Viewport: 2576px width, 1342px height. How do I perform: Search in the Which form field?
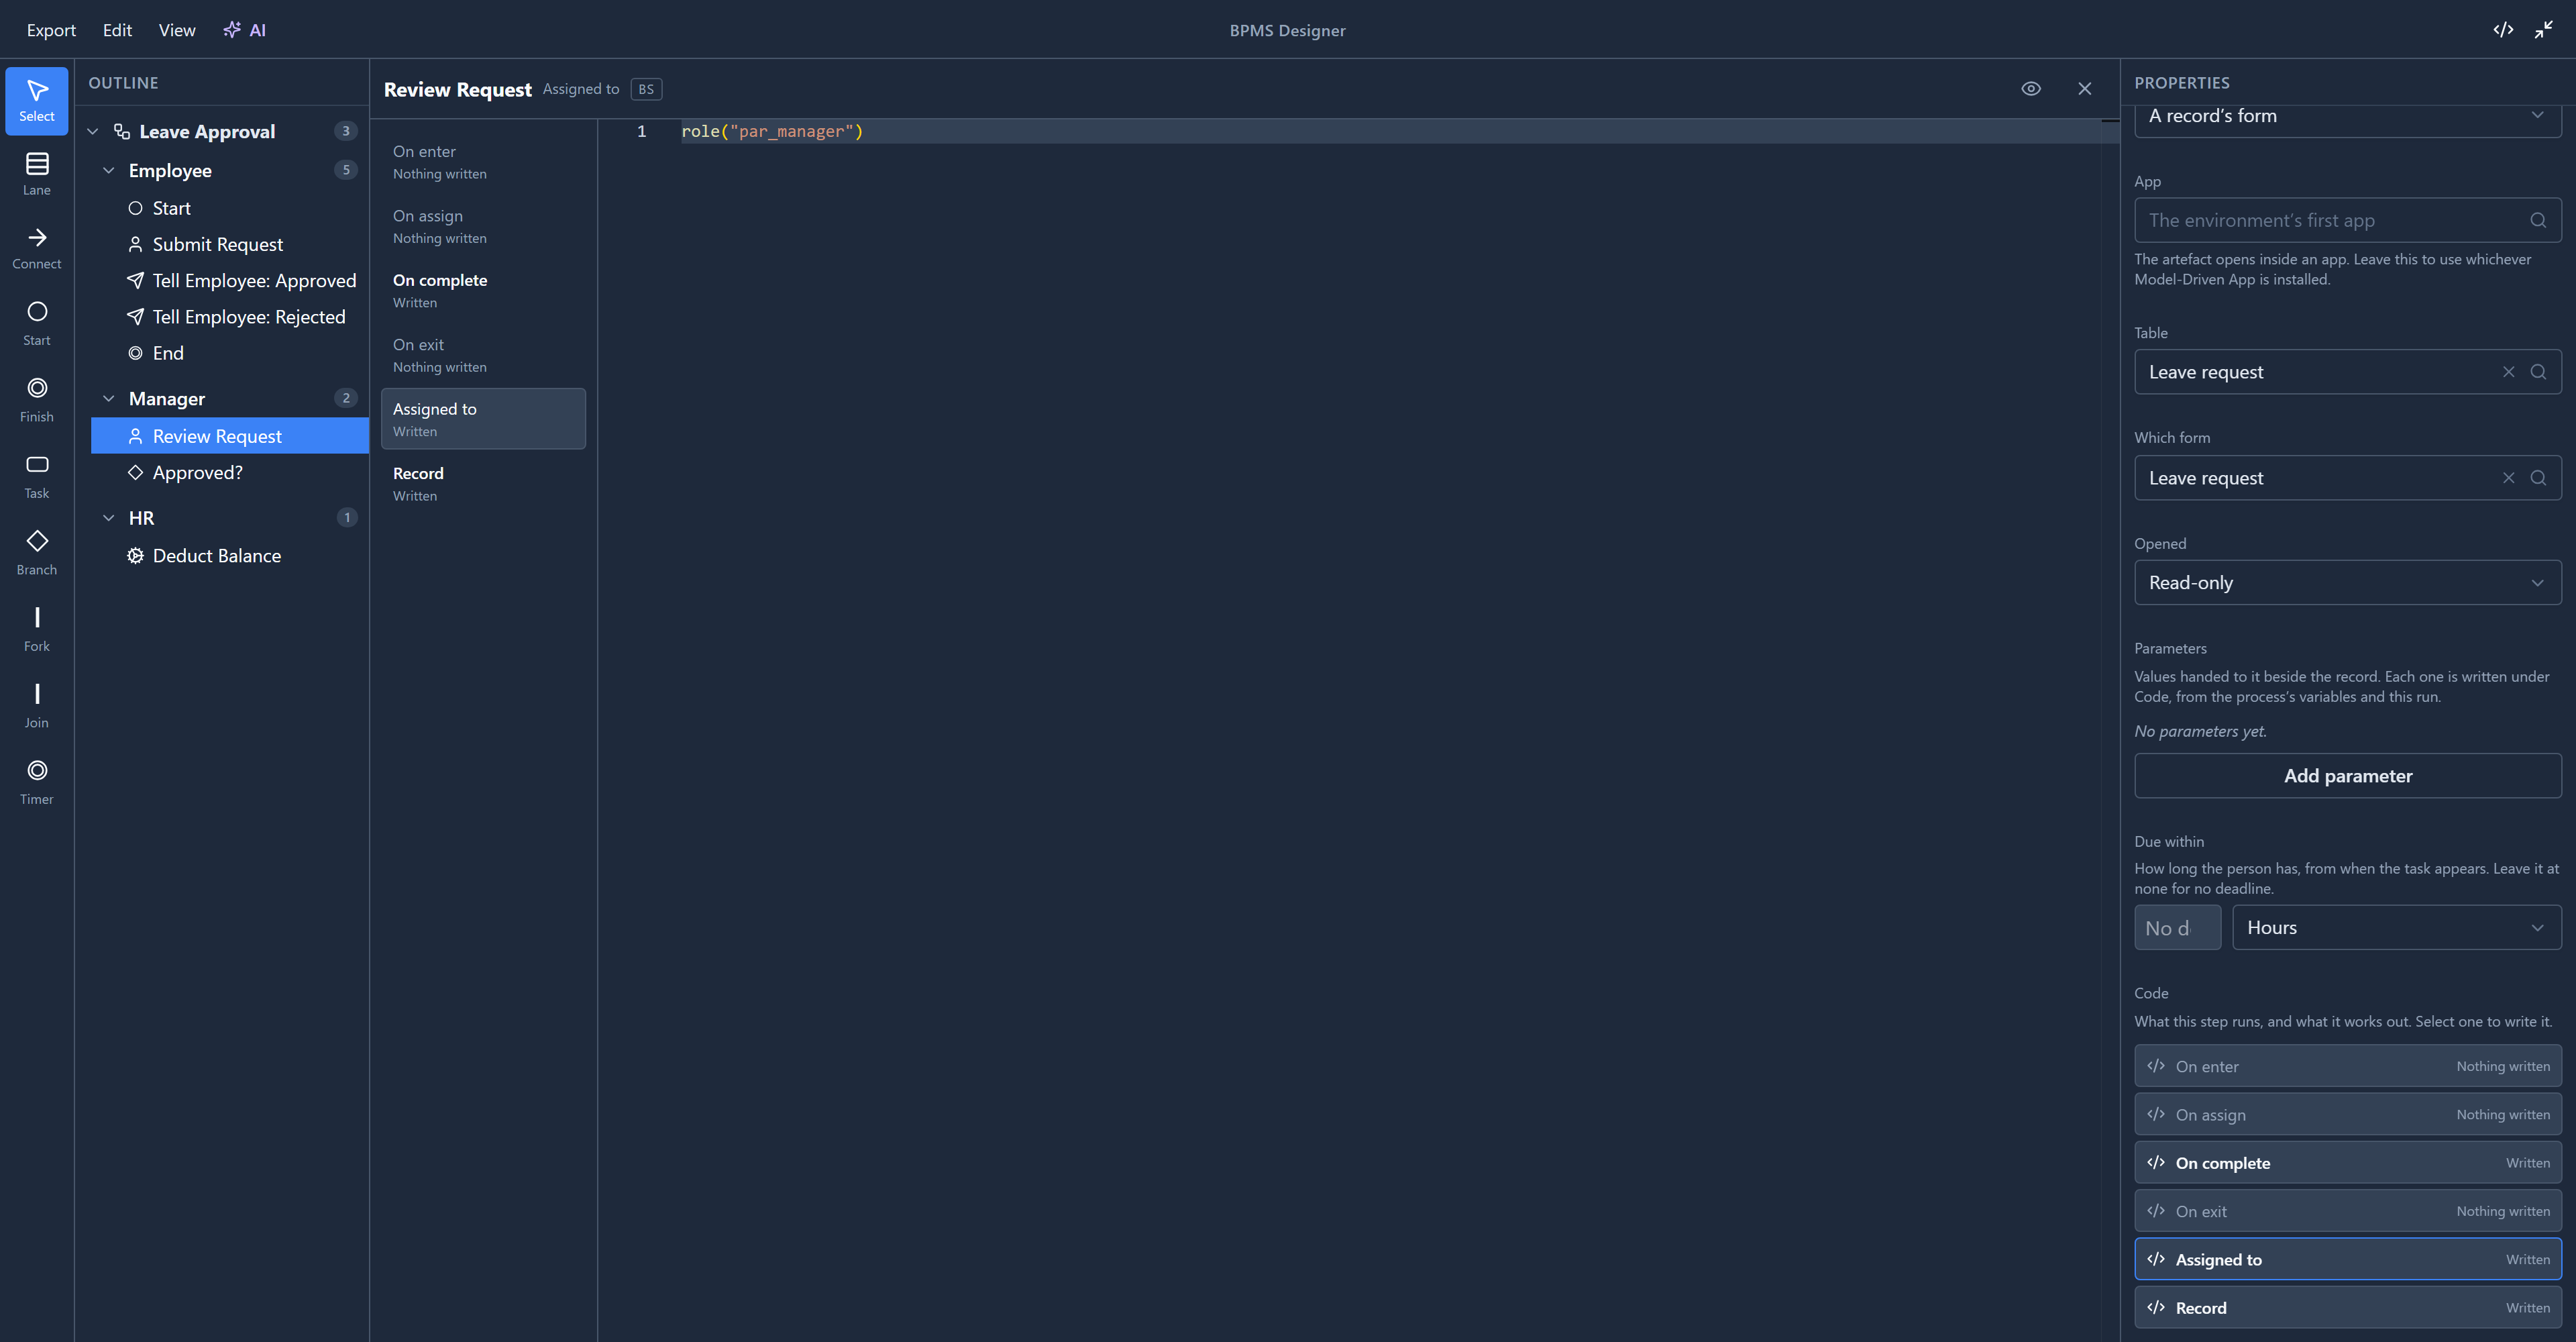pyautogui.click(x=2538, y=478)
